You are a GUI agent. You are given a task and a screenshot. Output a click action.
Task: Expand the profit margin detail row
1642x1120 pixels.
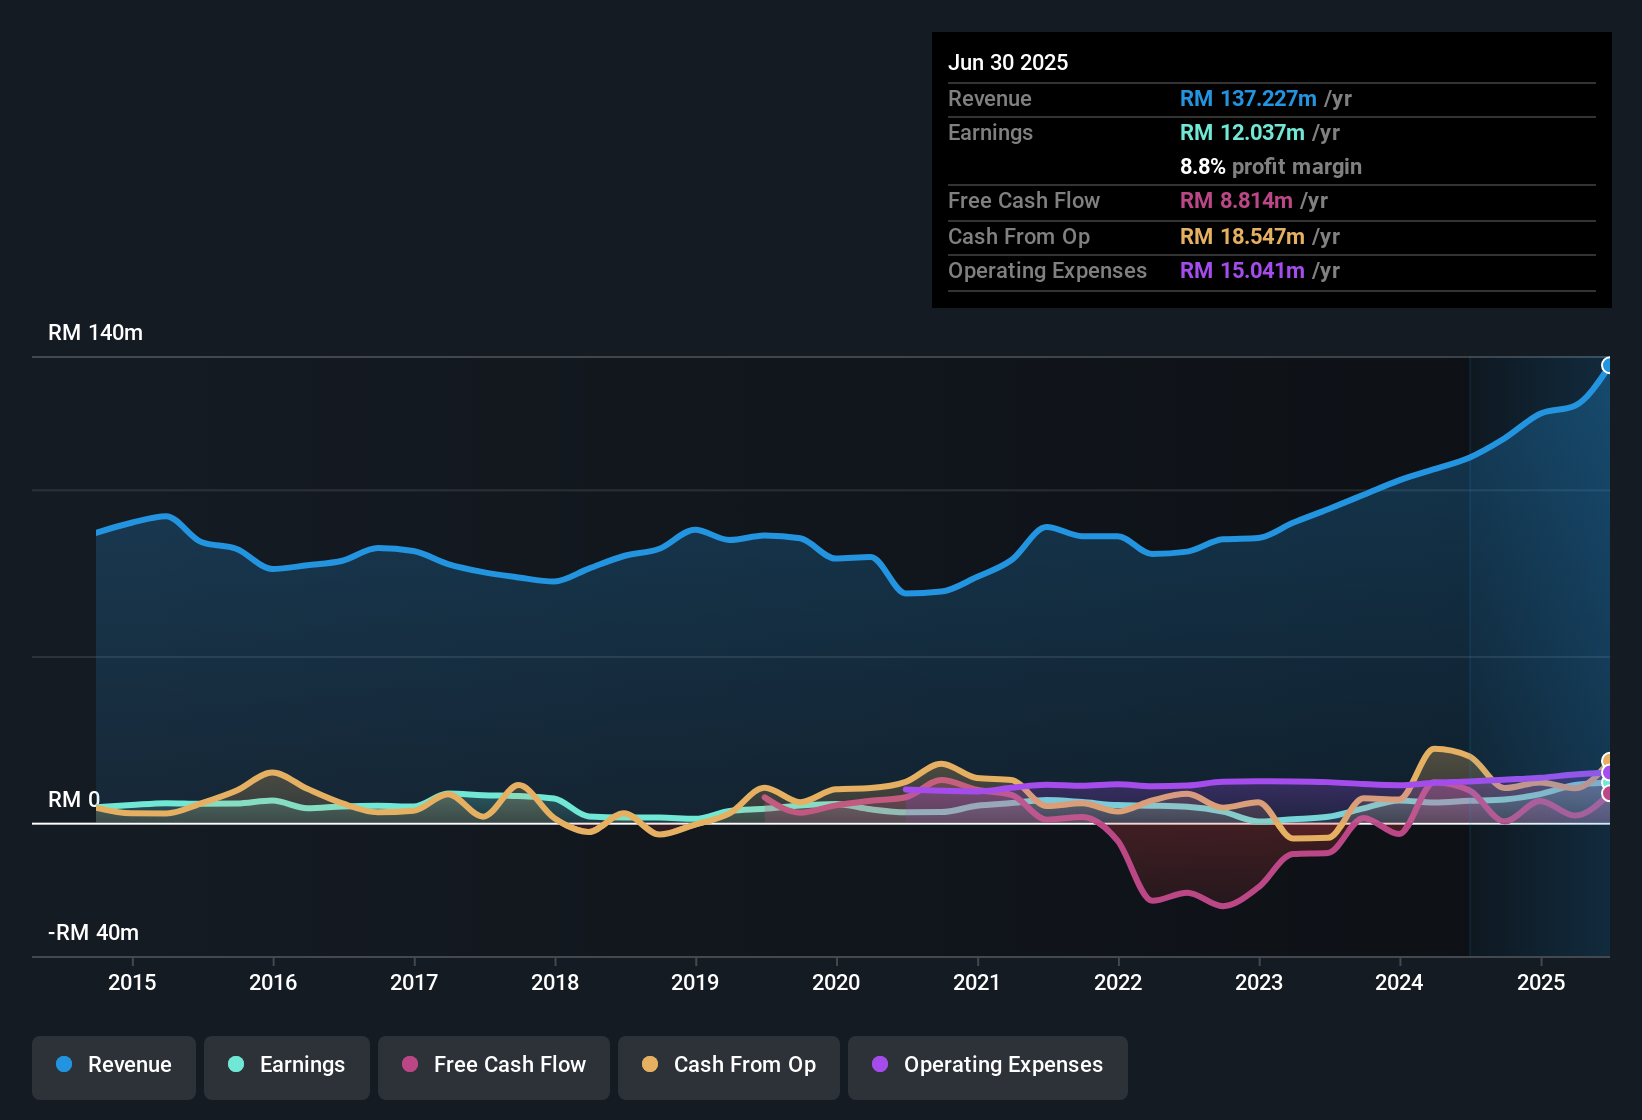1271,166
